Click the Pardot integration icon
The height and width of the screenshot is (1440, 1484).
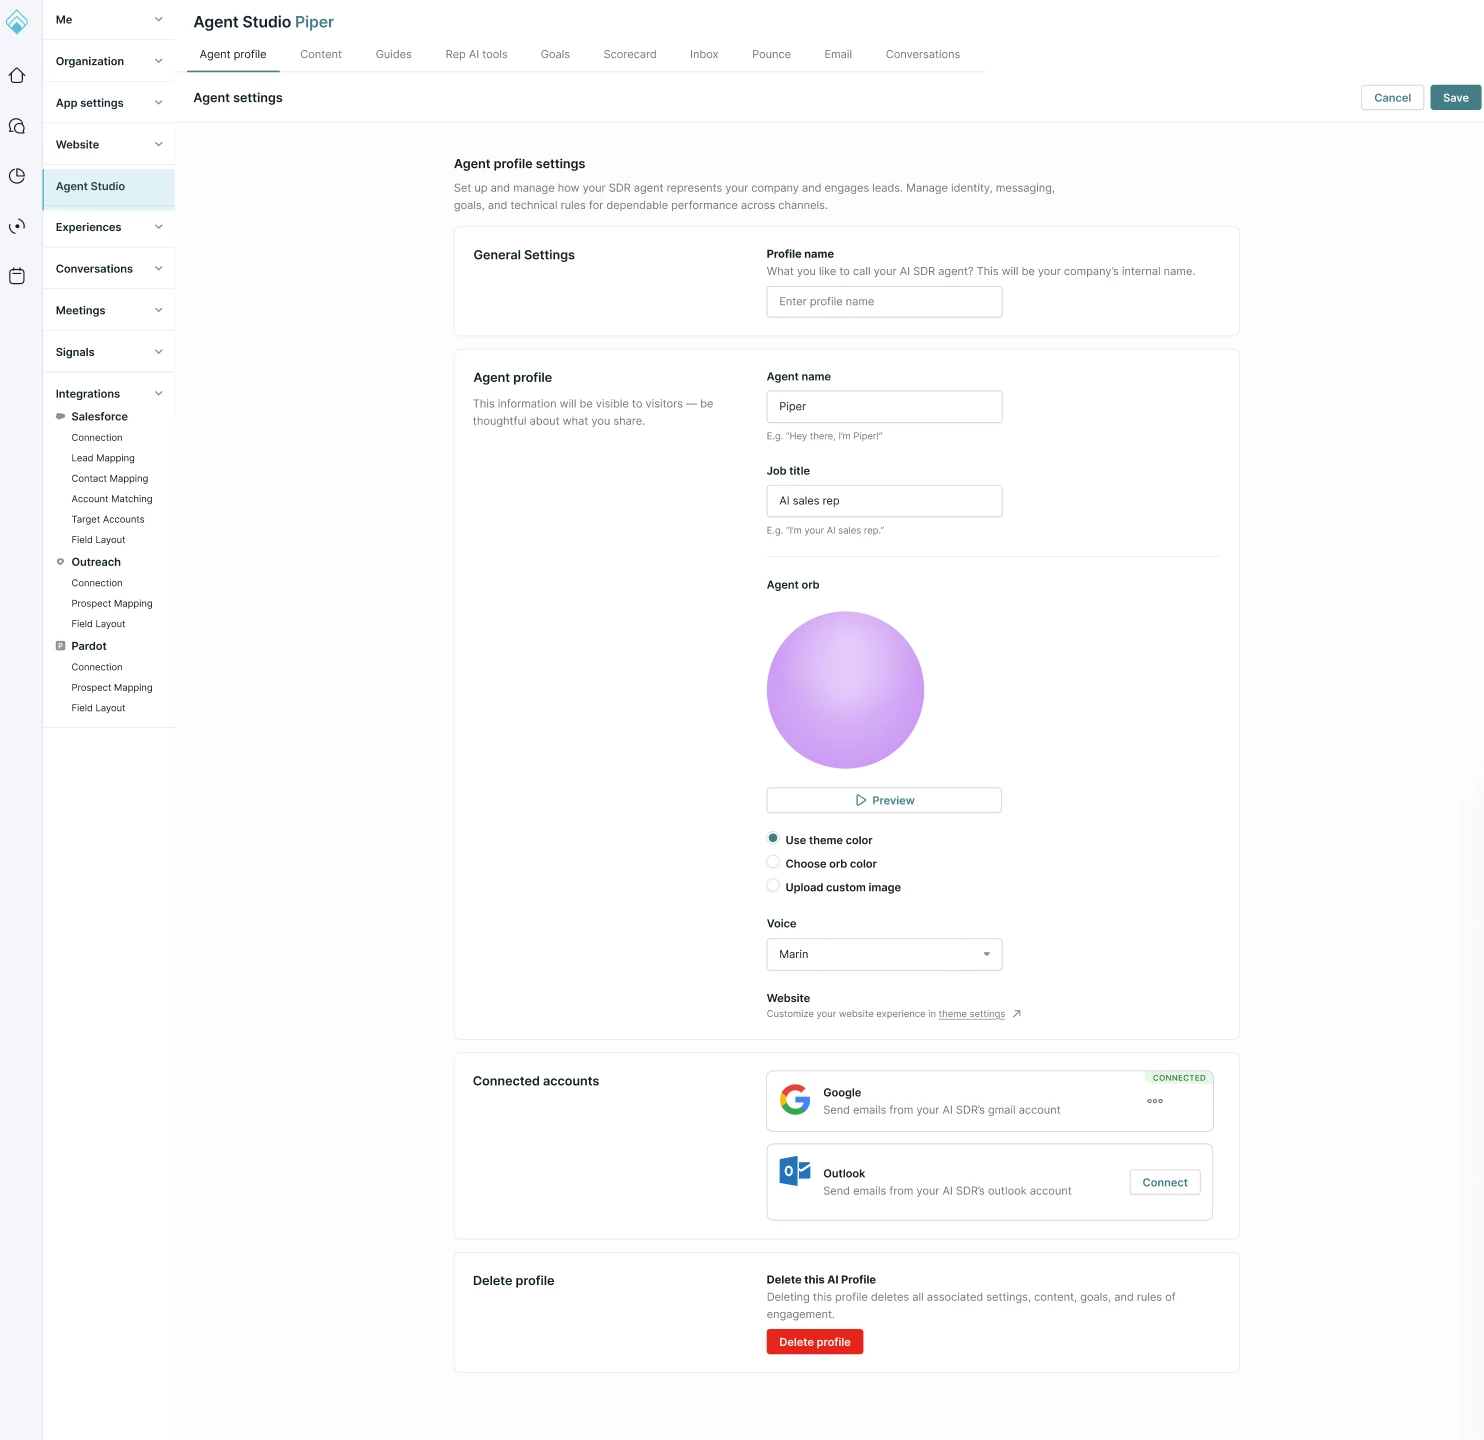point(60,646)
